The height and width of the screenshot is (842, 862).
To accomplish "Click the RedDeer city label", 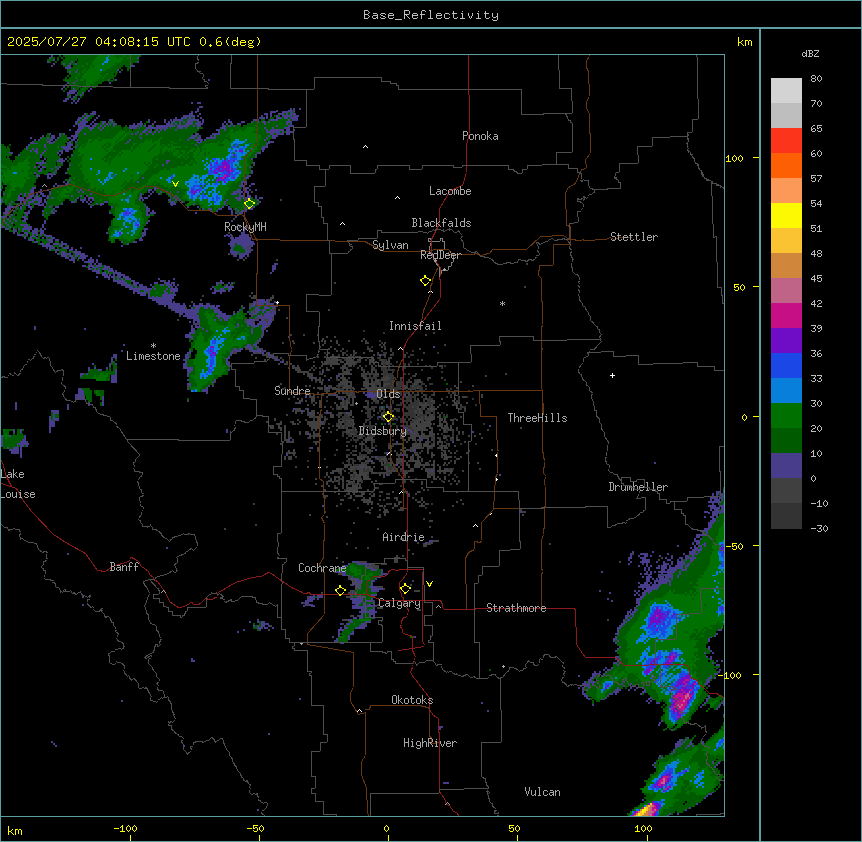I will (x=440, y=255).
